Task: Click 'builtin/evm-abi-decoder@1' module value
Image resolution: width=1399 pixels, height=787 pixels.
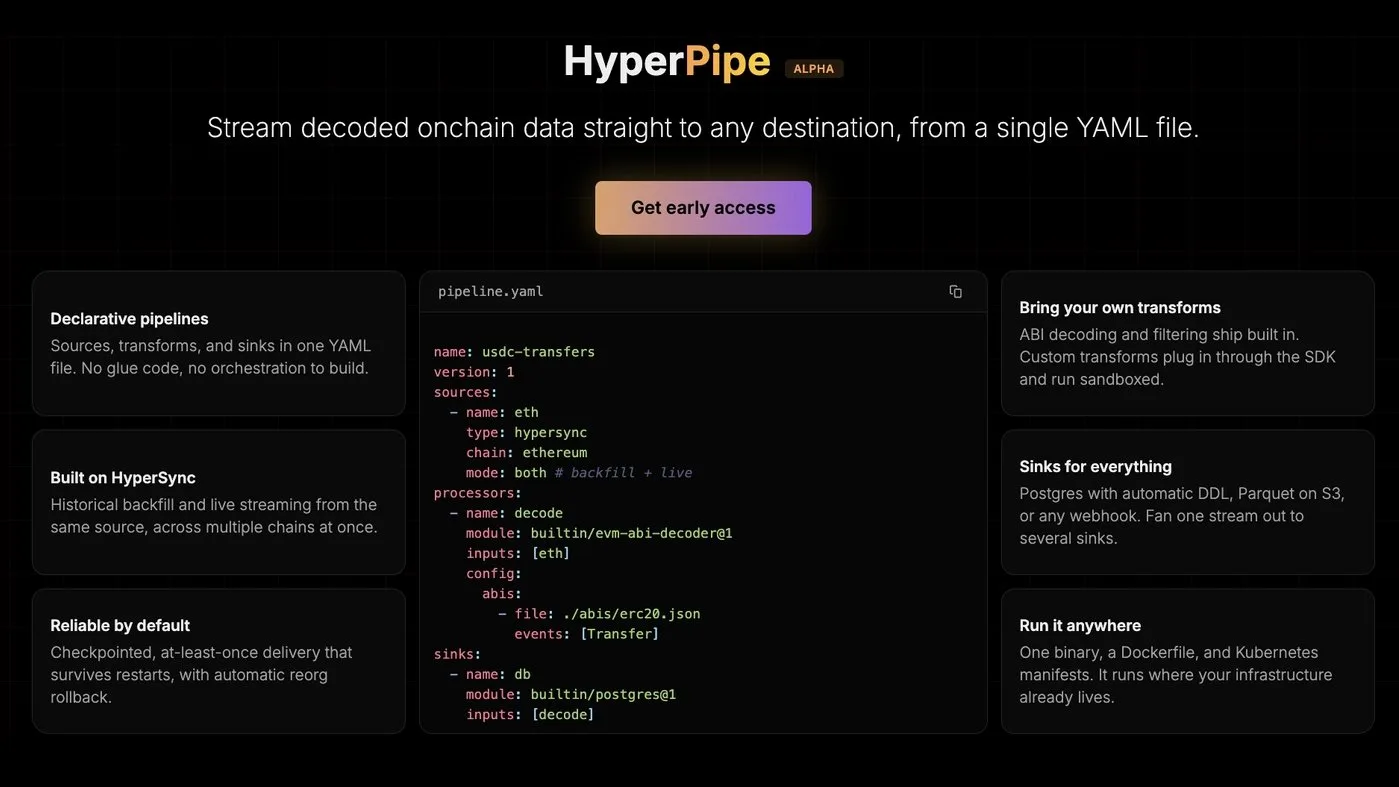Action: pos(632,533)
